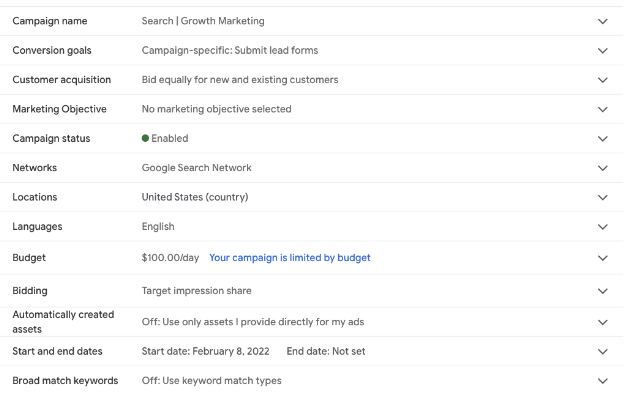Open the Broad match keywords chevron
The height and width of the screenshot is (404, 632).
point(602,381)
